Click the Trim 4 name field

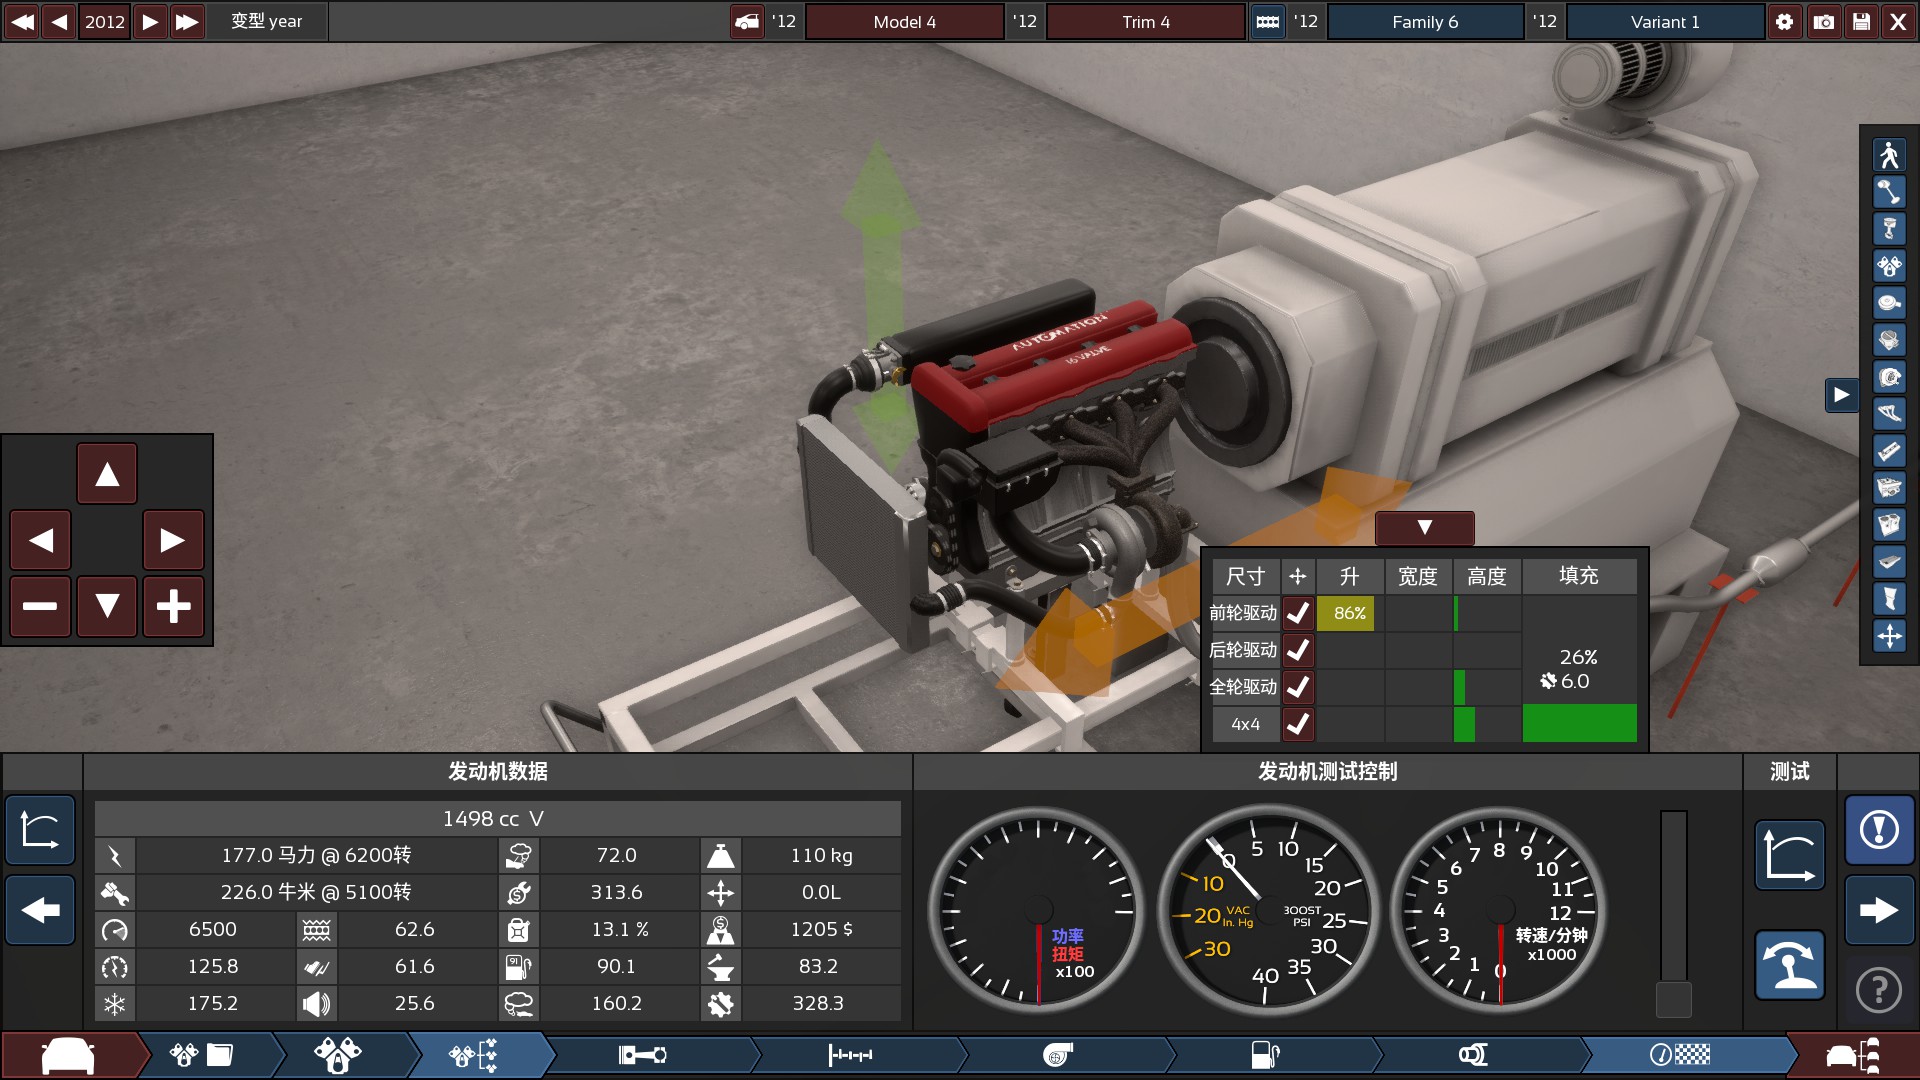pyautogui.click(x=1145, y=21)
